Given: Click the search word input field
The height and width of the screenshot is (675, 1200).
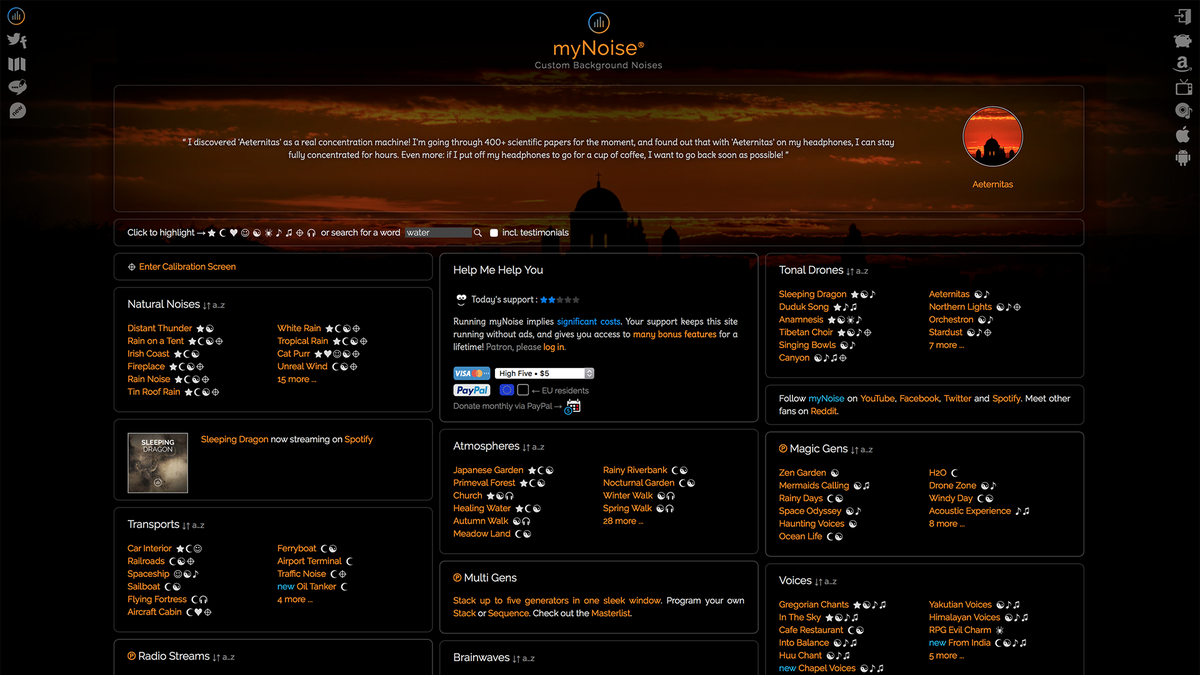Looking at the screenshot, I should (438, 233).
